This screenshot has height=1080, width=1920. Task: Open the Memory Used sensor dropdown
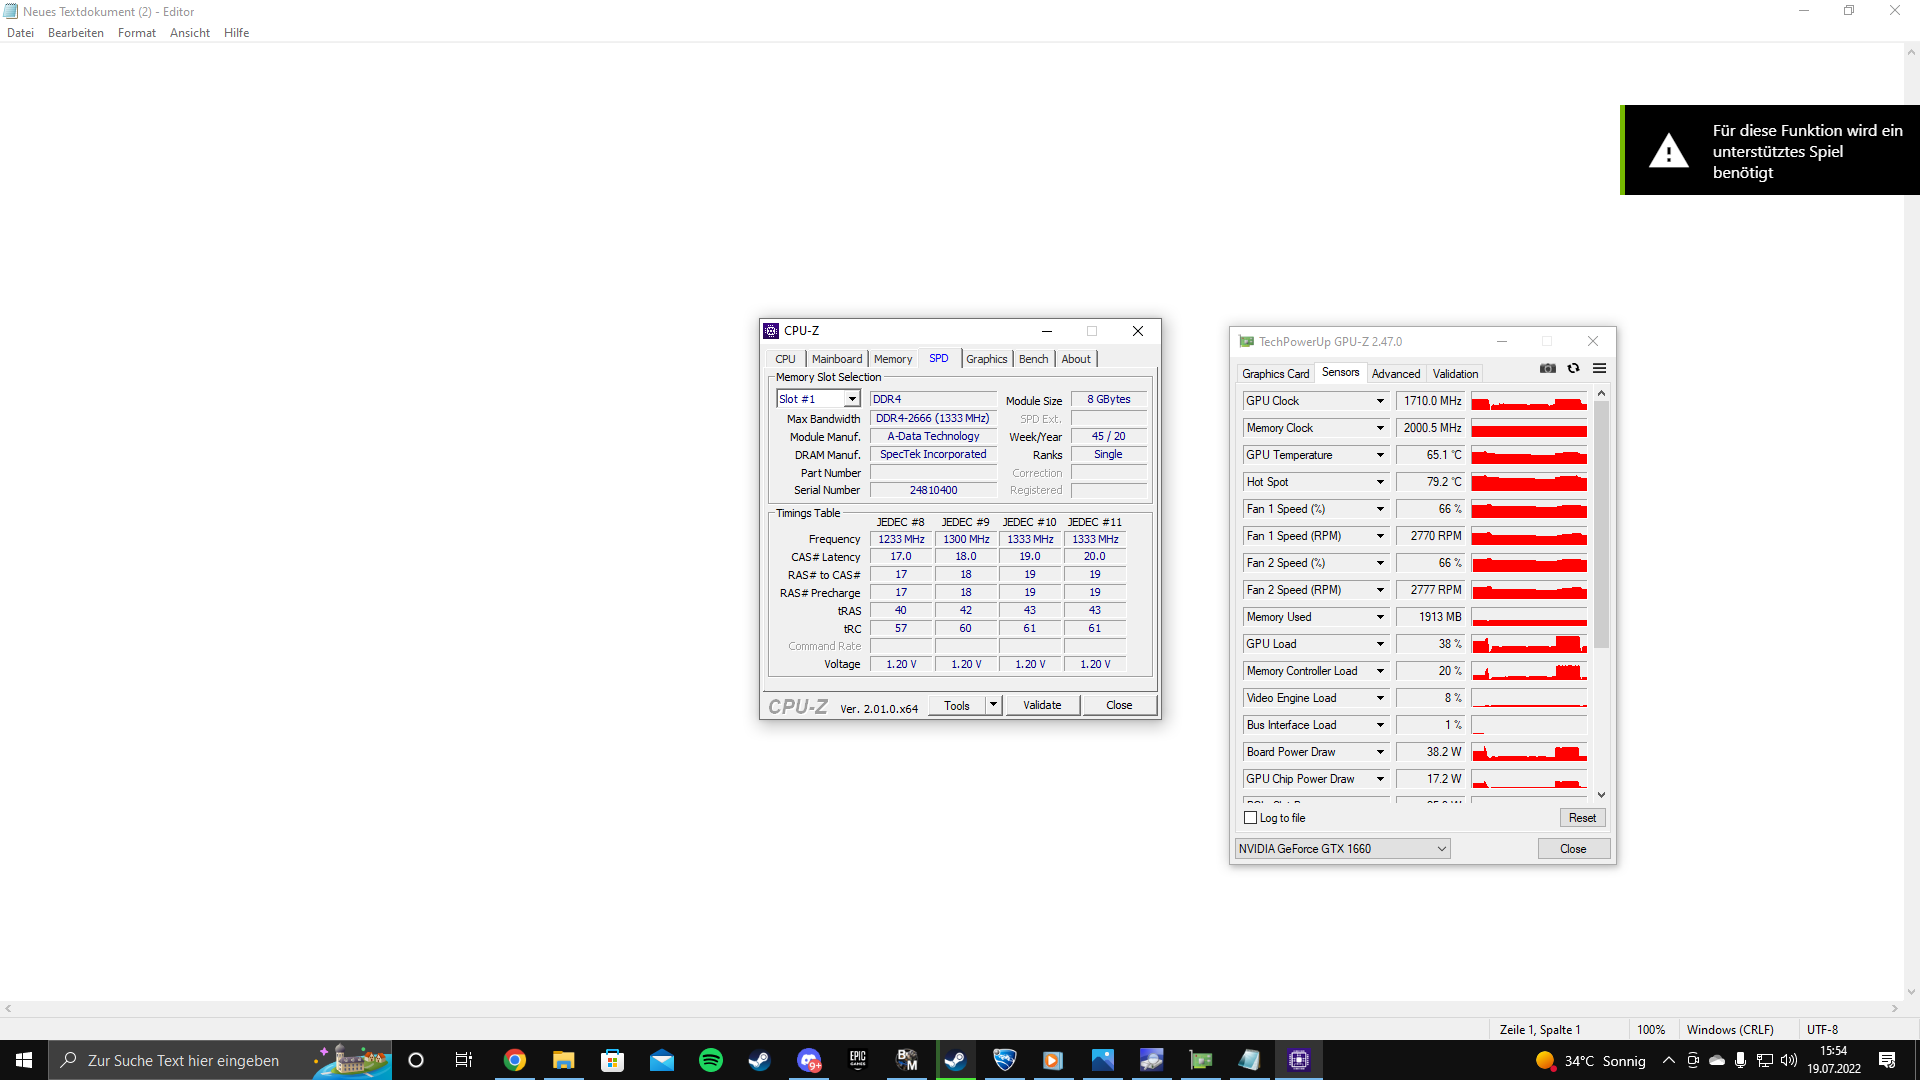(1380, 617)
